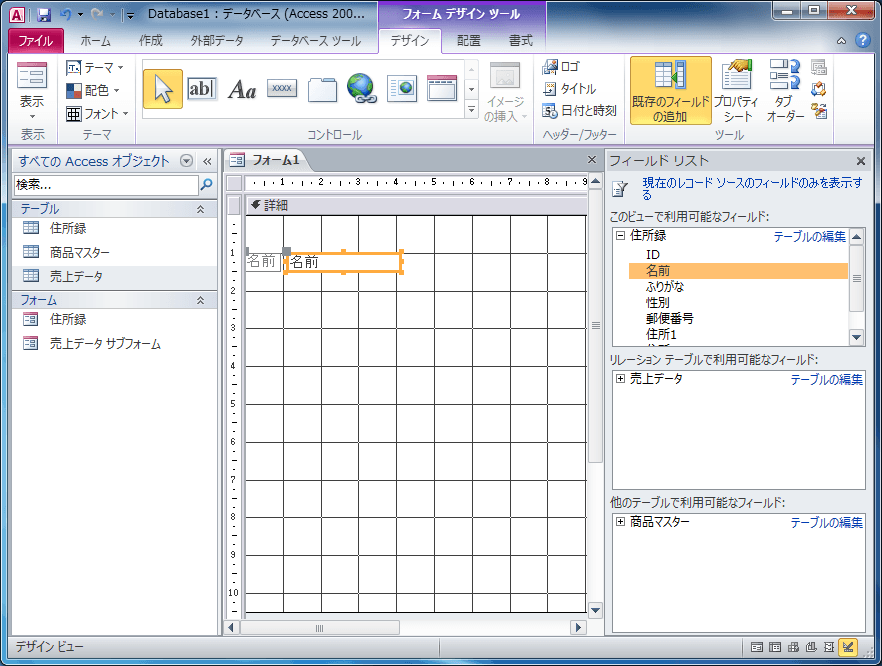Pick the Hyperlink globe control
Screen dimensions: 882x666
pyautogui.click(x=362, y=89)
